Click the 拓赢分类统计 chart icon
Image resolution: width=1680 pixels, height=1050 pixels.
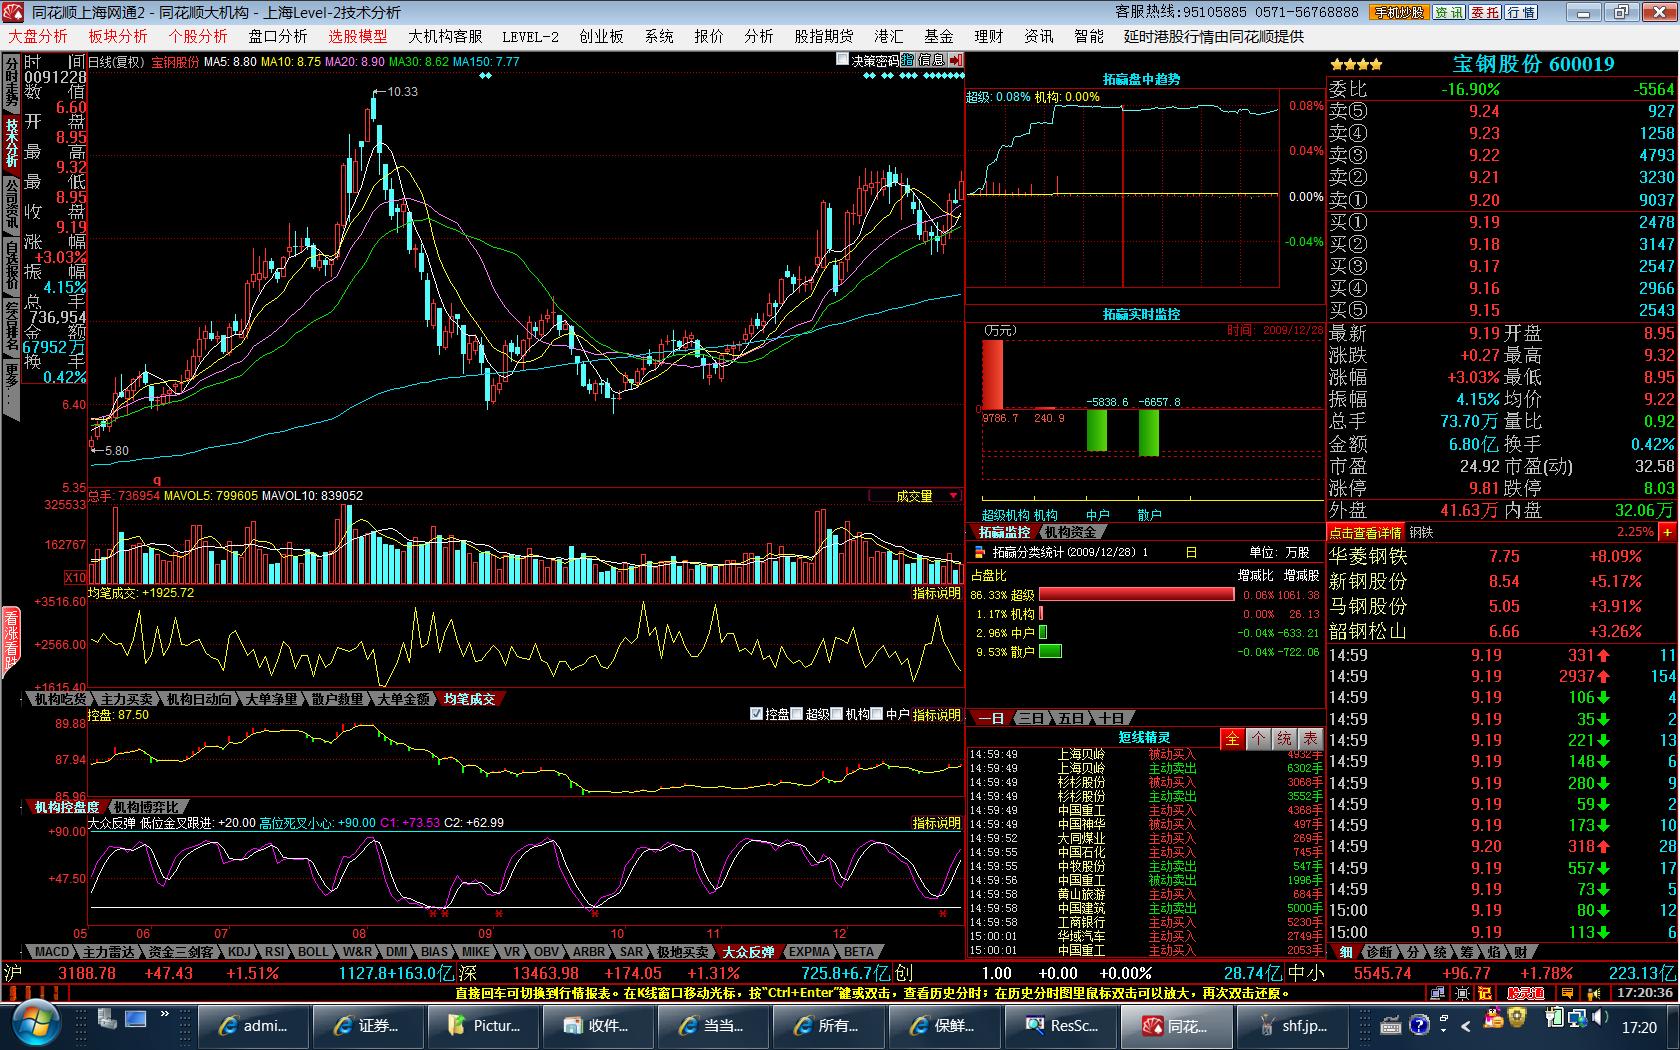point(978,552)
